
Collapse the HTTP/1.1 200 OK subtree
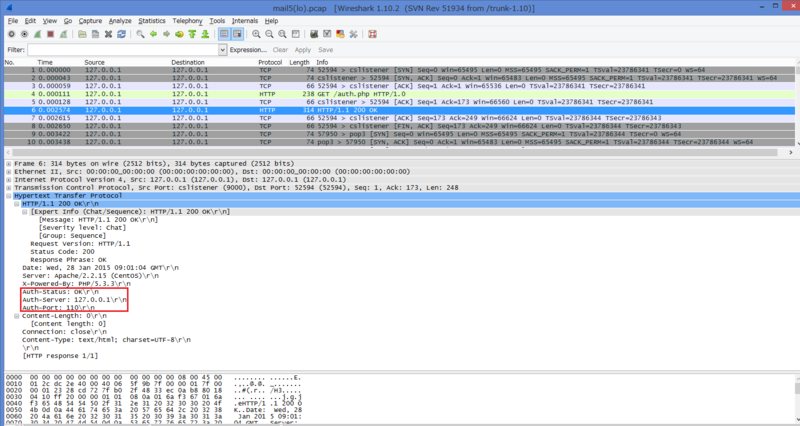click(x=17, y=204)
